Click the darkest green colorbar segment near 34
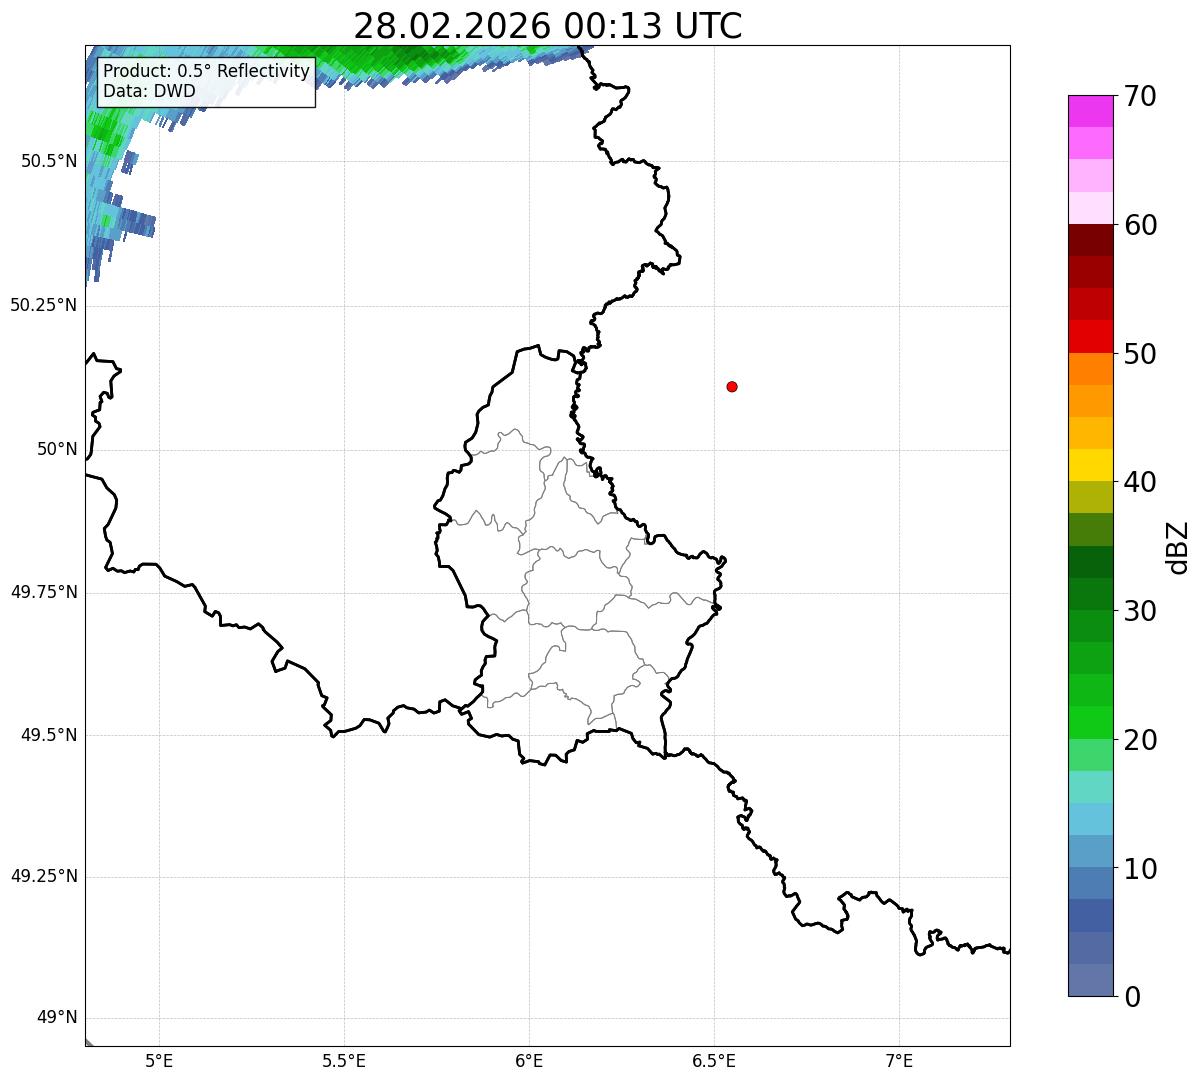The image size is (1202, 1081). pos(1090,562)
